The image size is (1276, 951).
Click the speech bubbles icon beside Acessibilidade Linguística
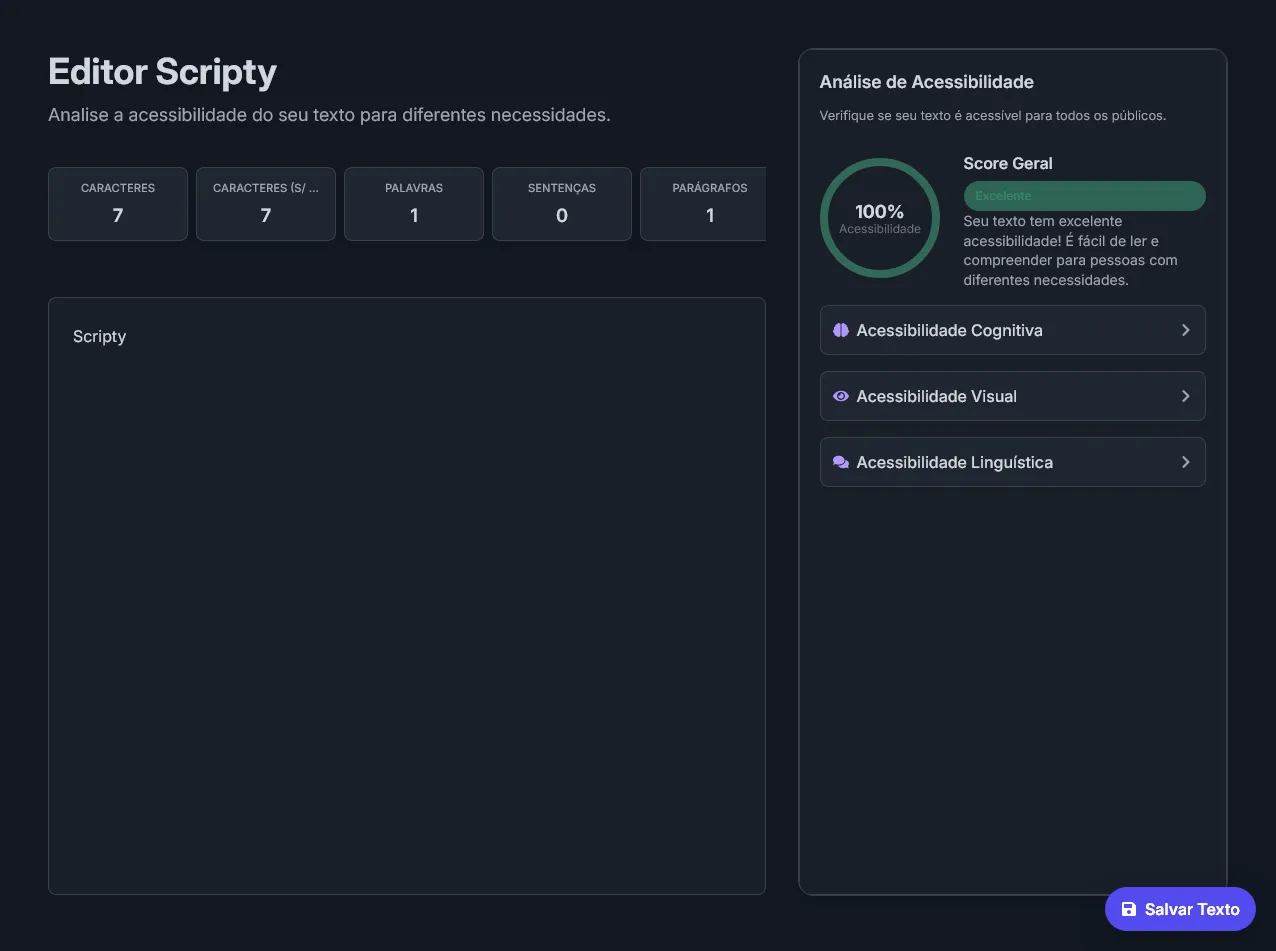pyautogui.click(x=841, y=462)
